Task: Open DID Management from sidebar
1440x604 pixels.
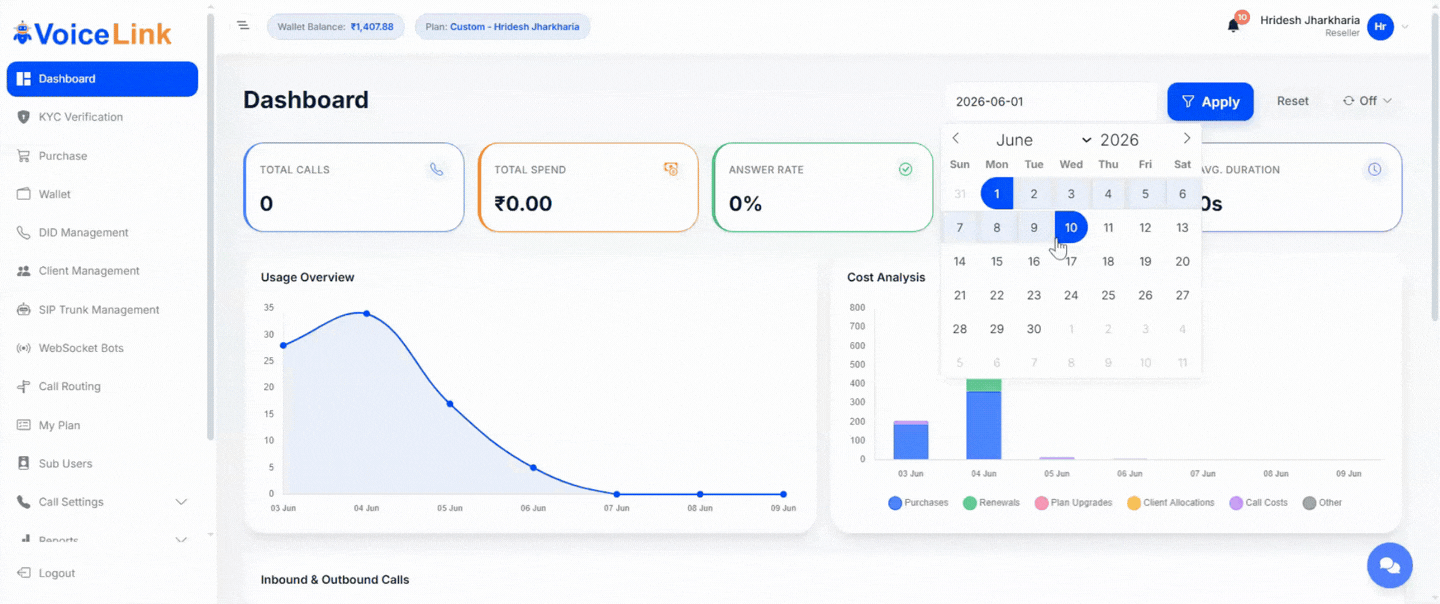Action: [102, 233]
